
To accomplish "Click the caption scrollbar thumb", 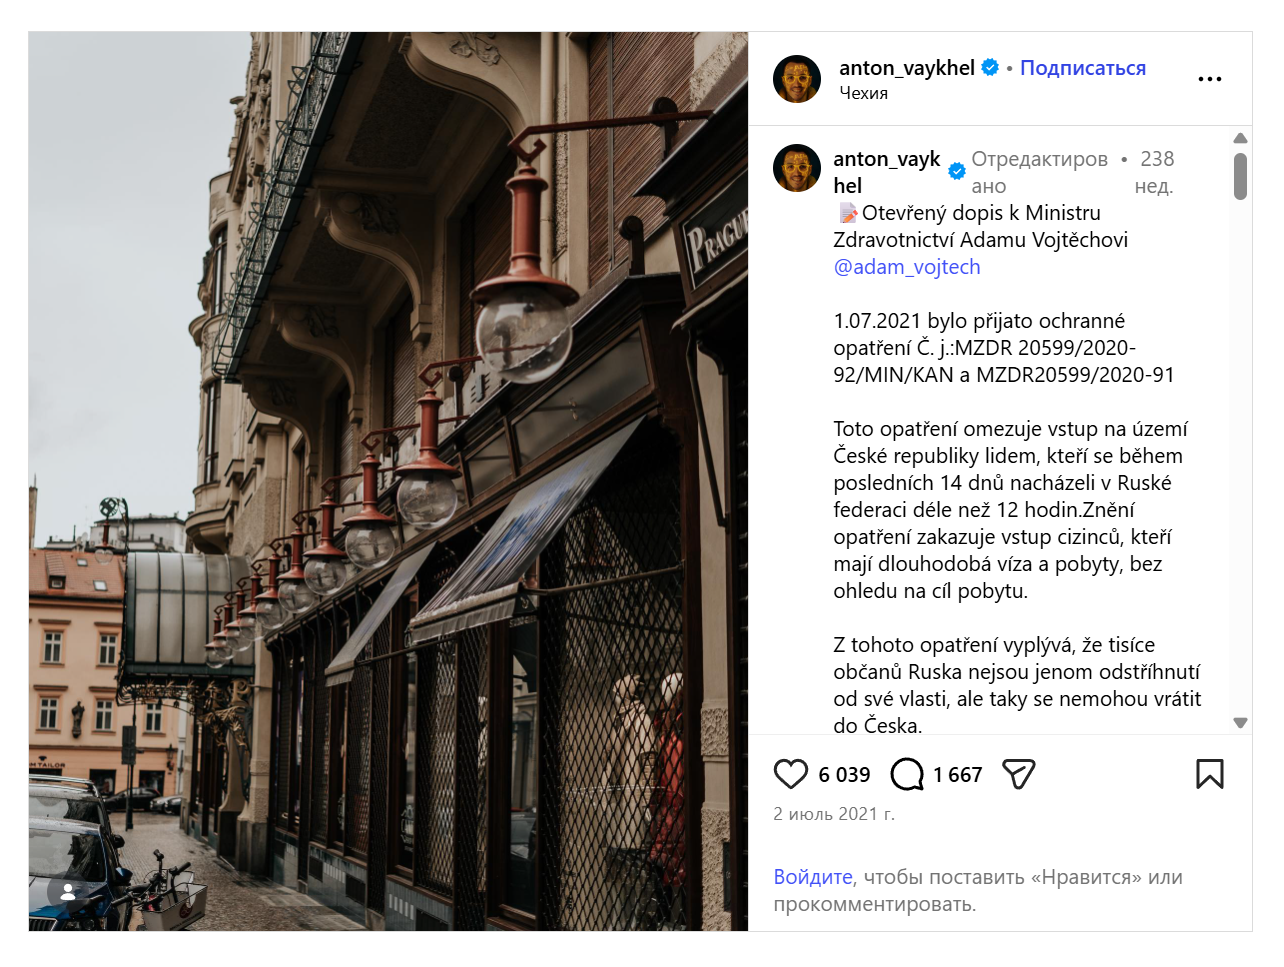I will [x=1240, y=177].
